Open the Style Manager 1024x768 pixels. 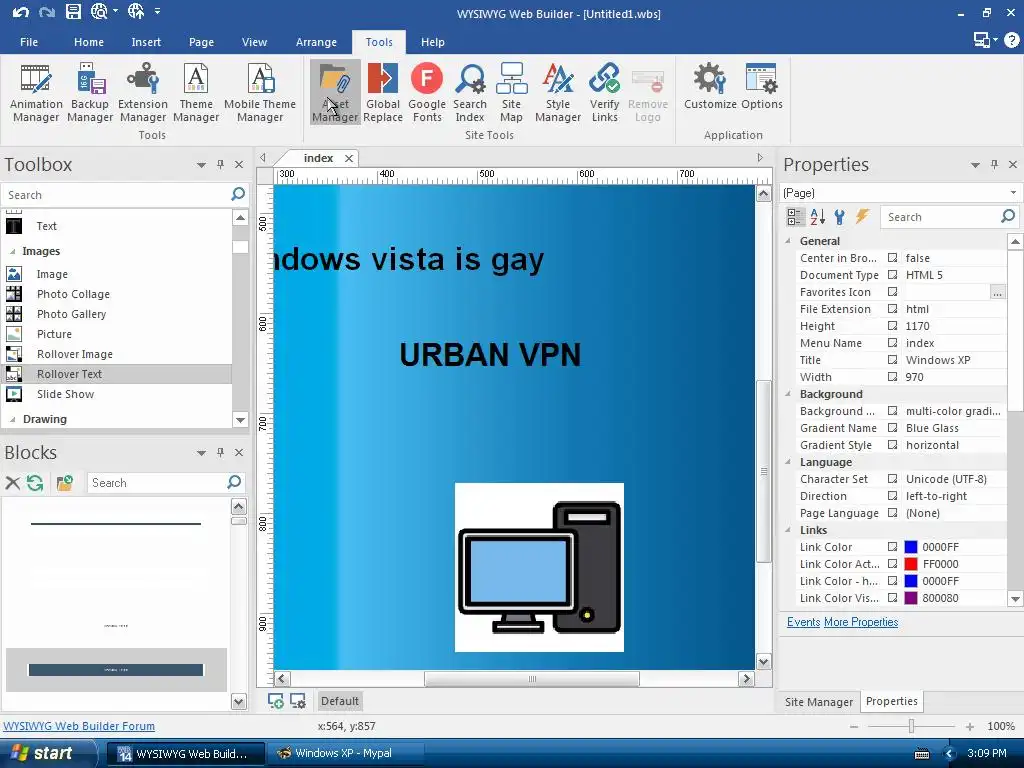[x=558, y=93]
